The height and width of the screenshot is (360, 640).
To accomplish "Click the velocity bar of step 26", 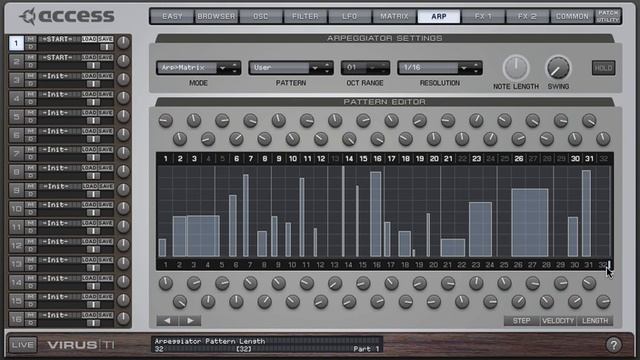I will pyautogui.click(x=530, y=222).
